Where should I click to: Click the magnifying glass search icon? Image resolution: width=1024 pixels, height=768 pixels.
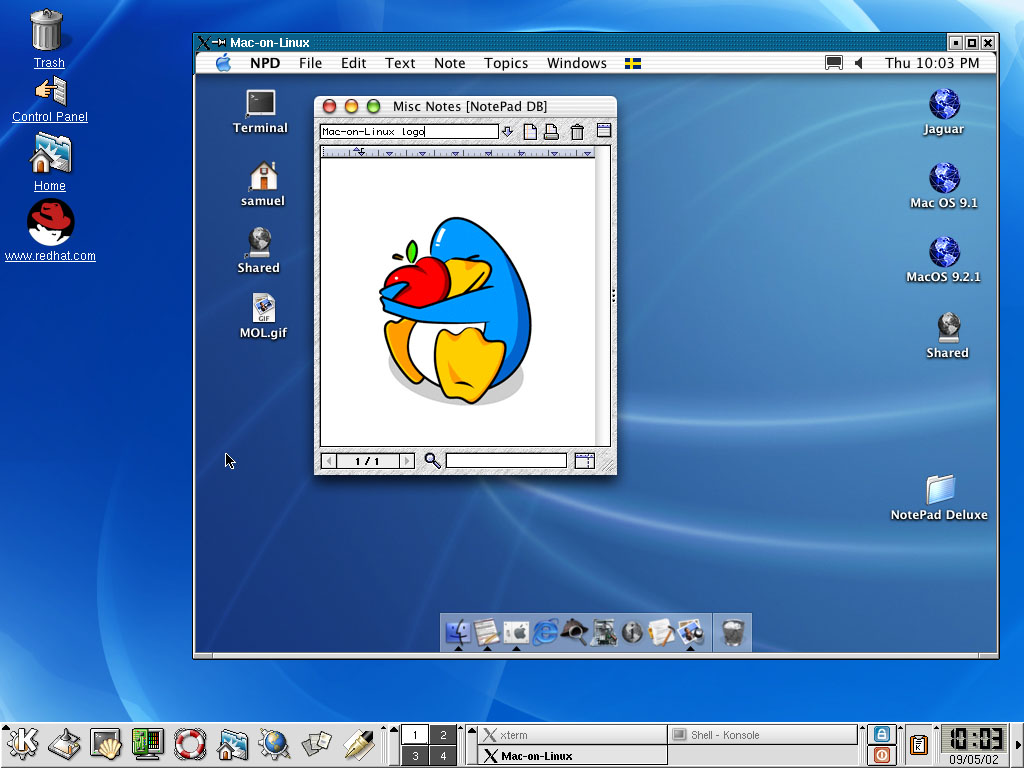(432, 461)
